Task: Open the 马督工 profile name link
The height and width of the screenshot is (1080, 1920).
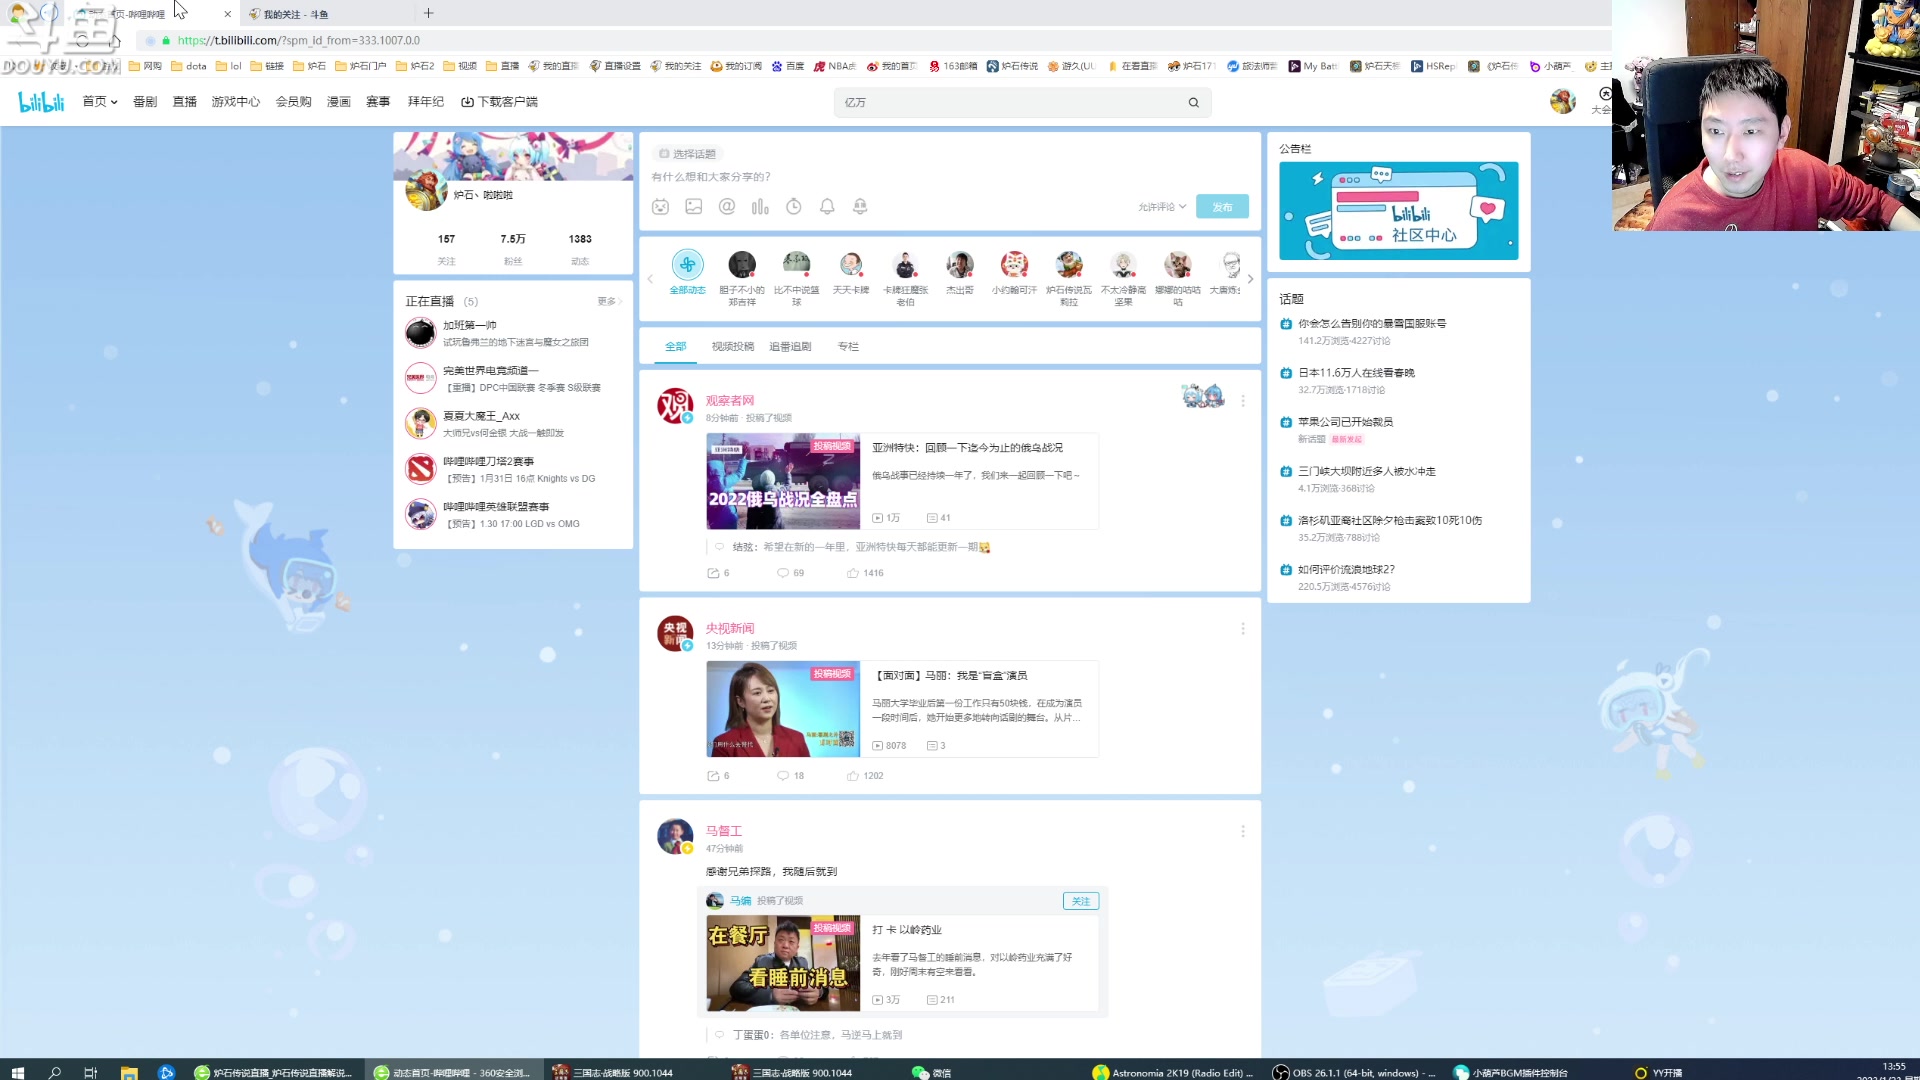Action: [x=724, y=832]
